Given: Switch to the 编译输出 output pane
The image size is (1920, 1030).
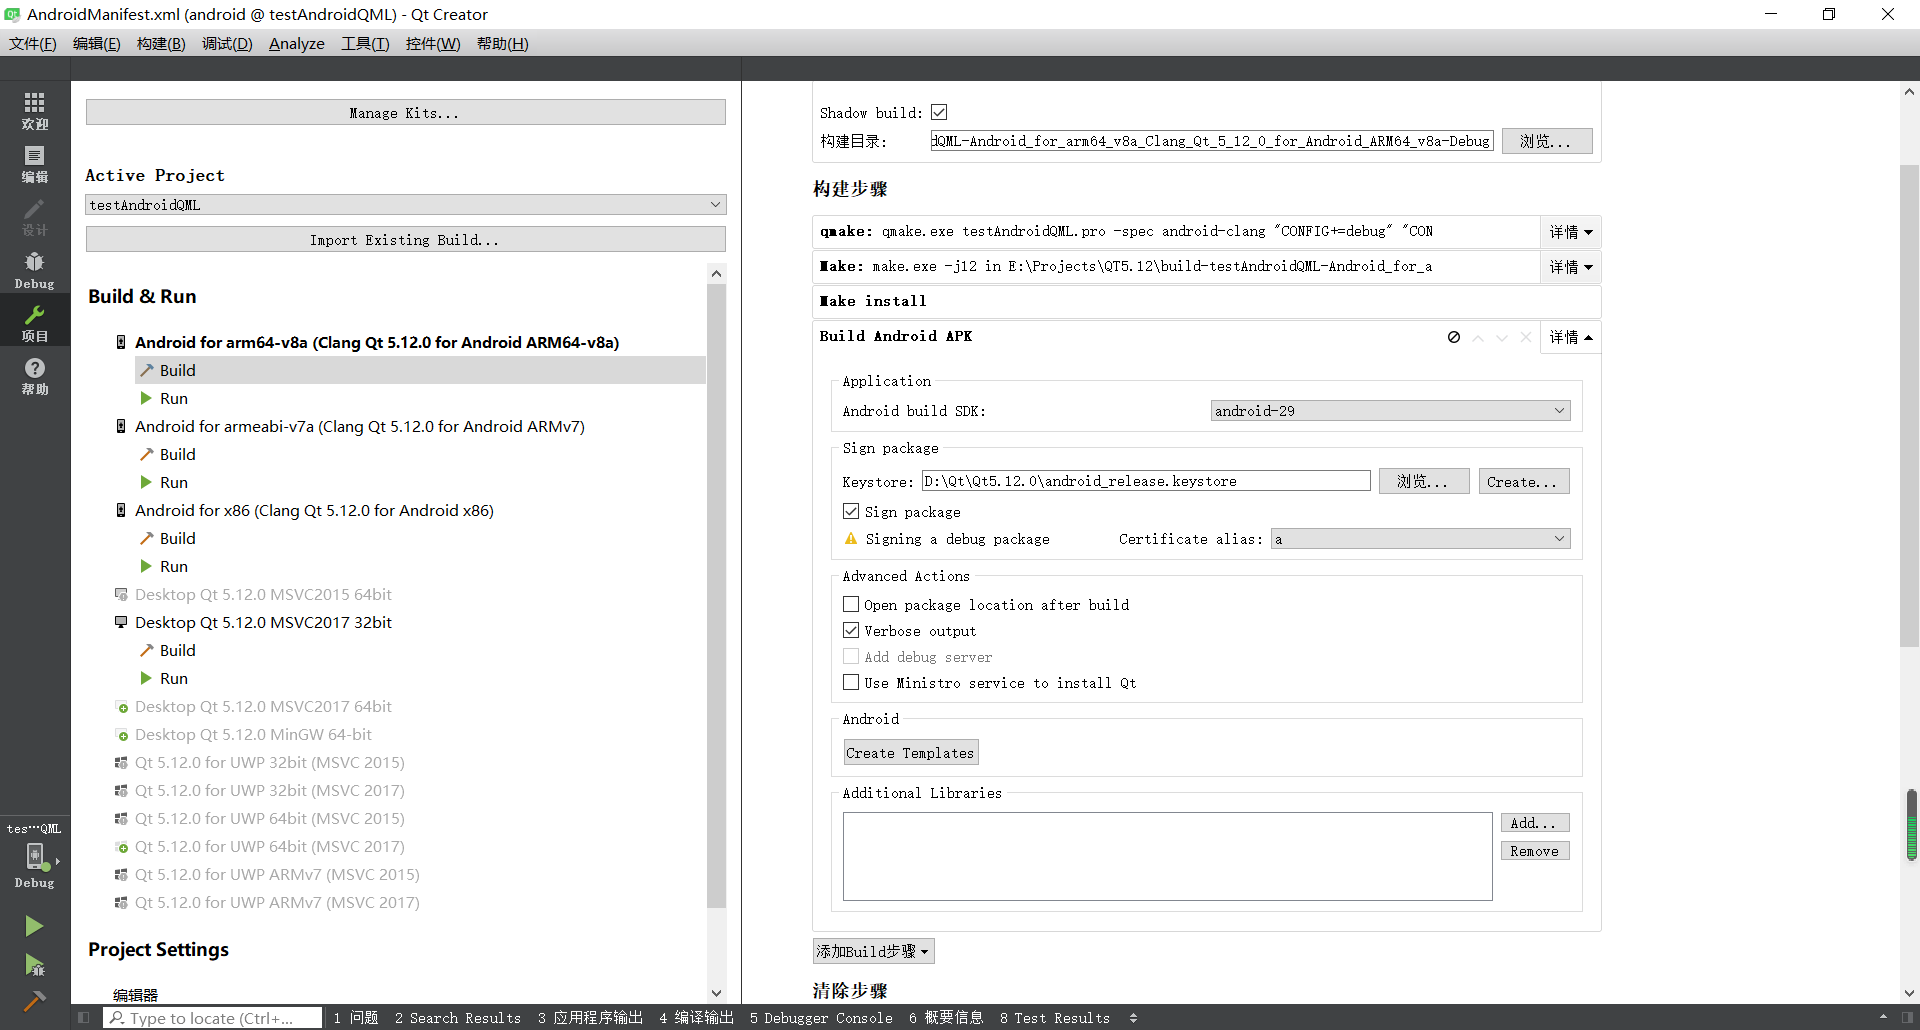Looking at the screenshot, I should [x=696, y=1018].
